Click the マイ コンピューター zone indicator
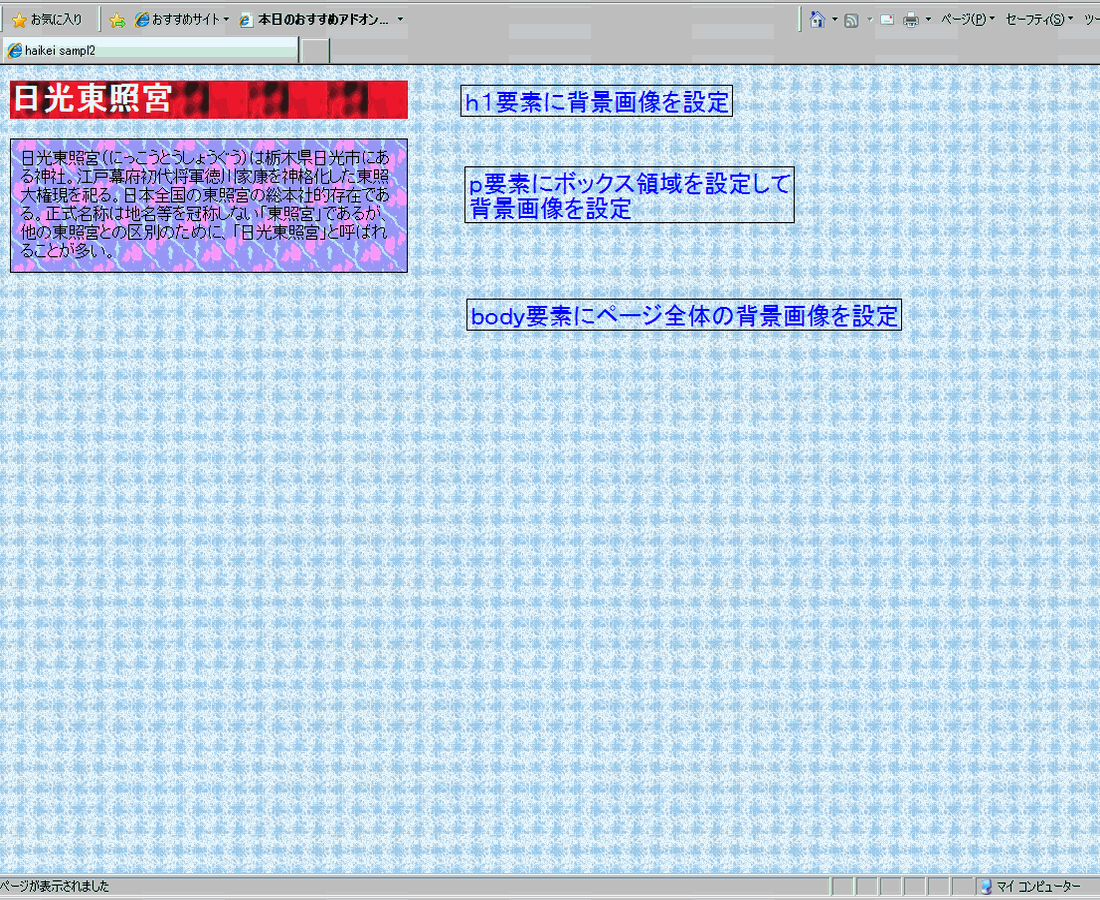1100x900 pixels. click(x=1031, y=887)
